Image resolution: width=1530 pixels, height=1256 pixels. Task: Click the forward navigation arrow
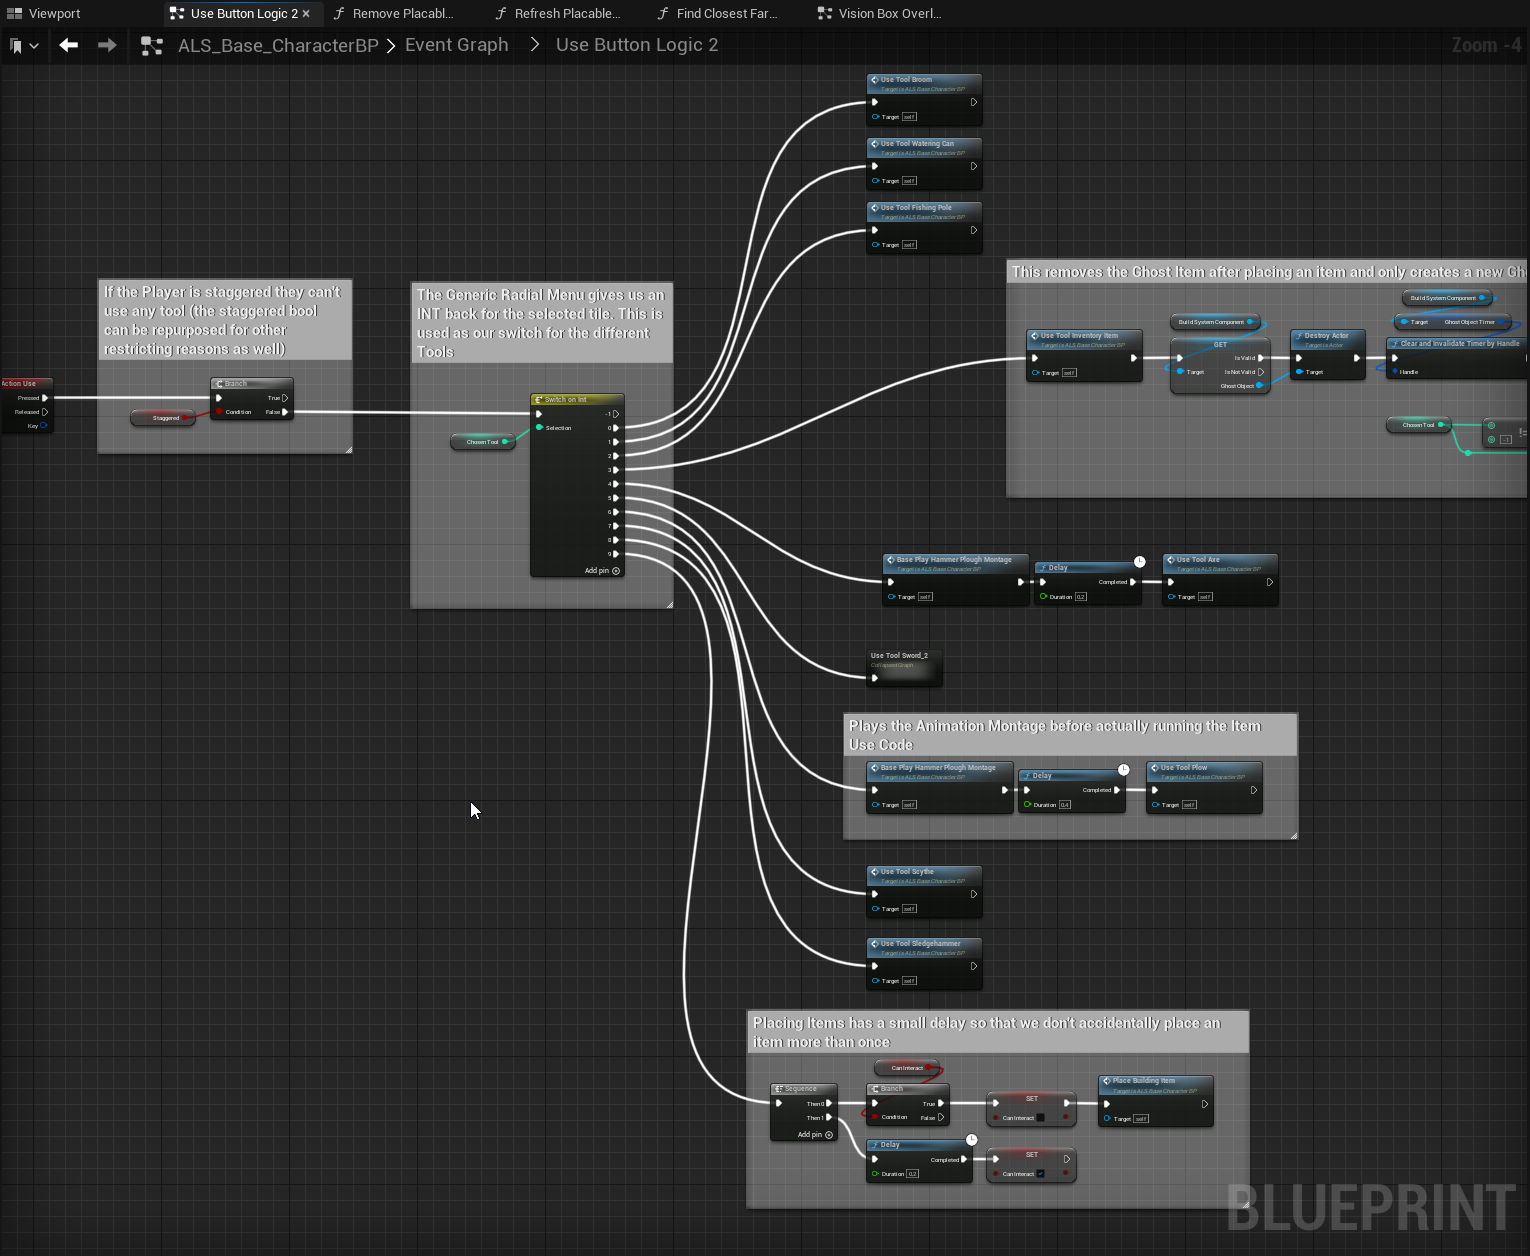[x=107, y=45]
